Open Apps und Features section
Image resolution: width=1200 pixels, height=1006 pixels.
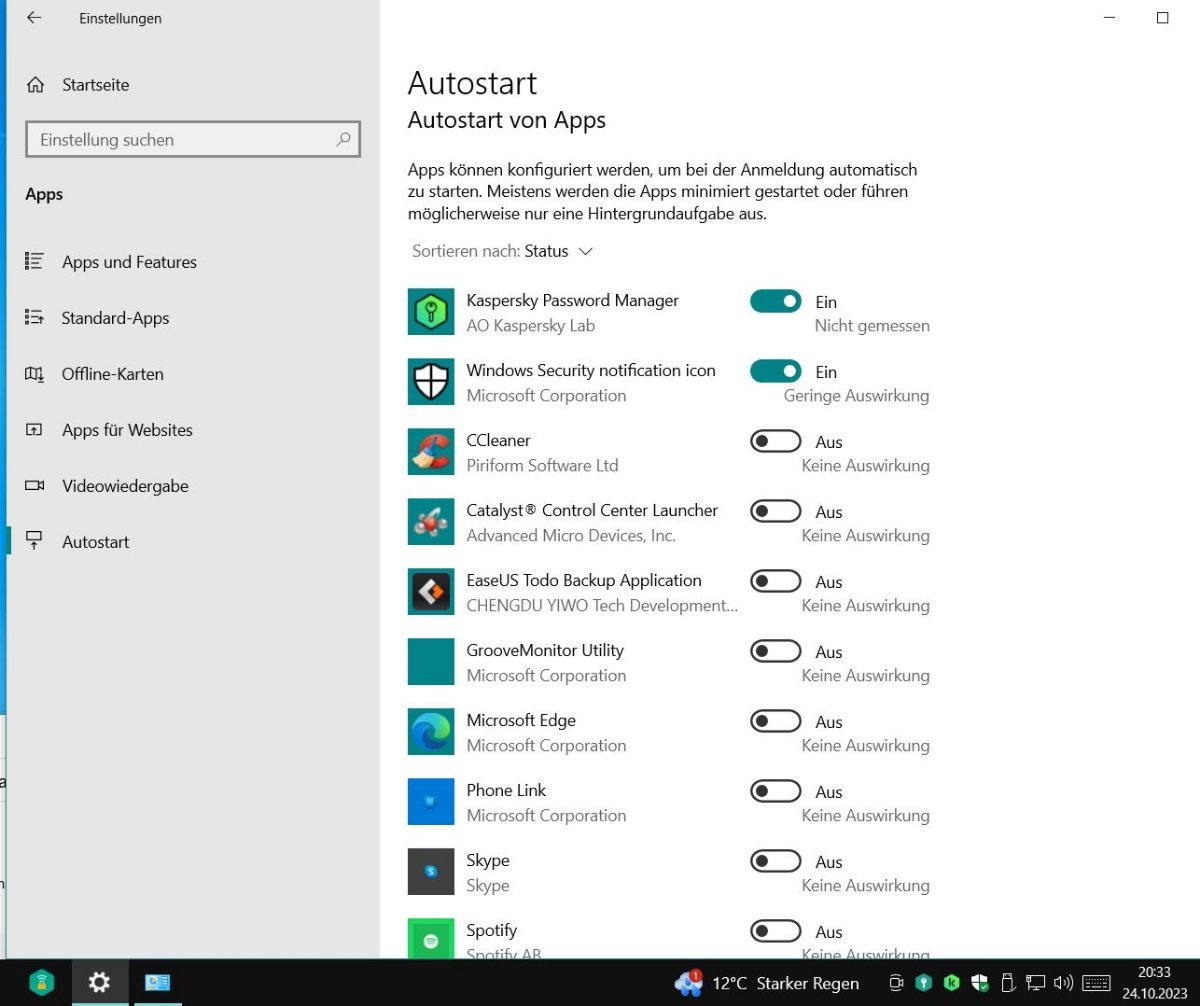[x=129, y=262]
